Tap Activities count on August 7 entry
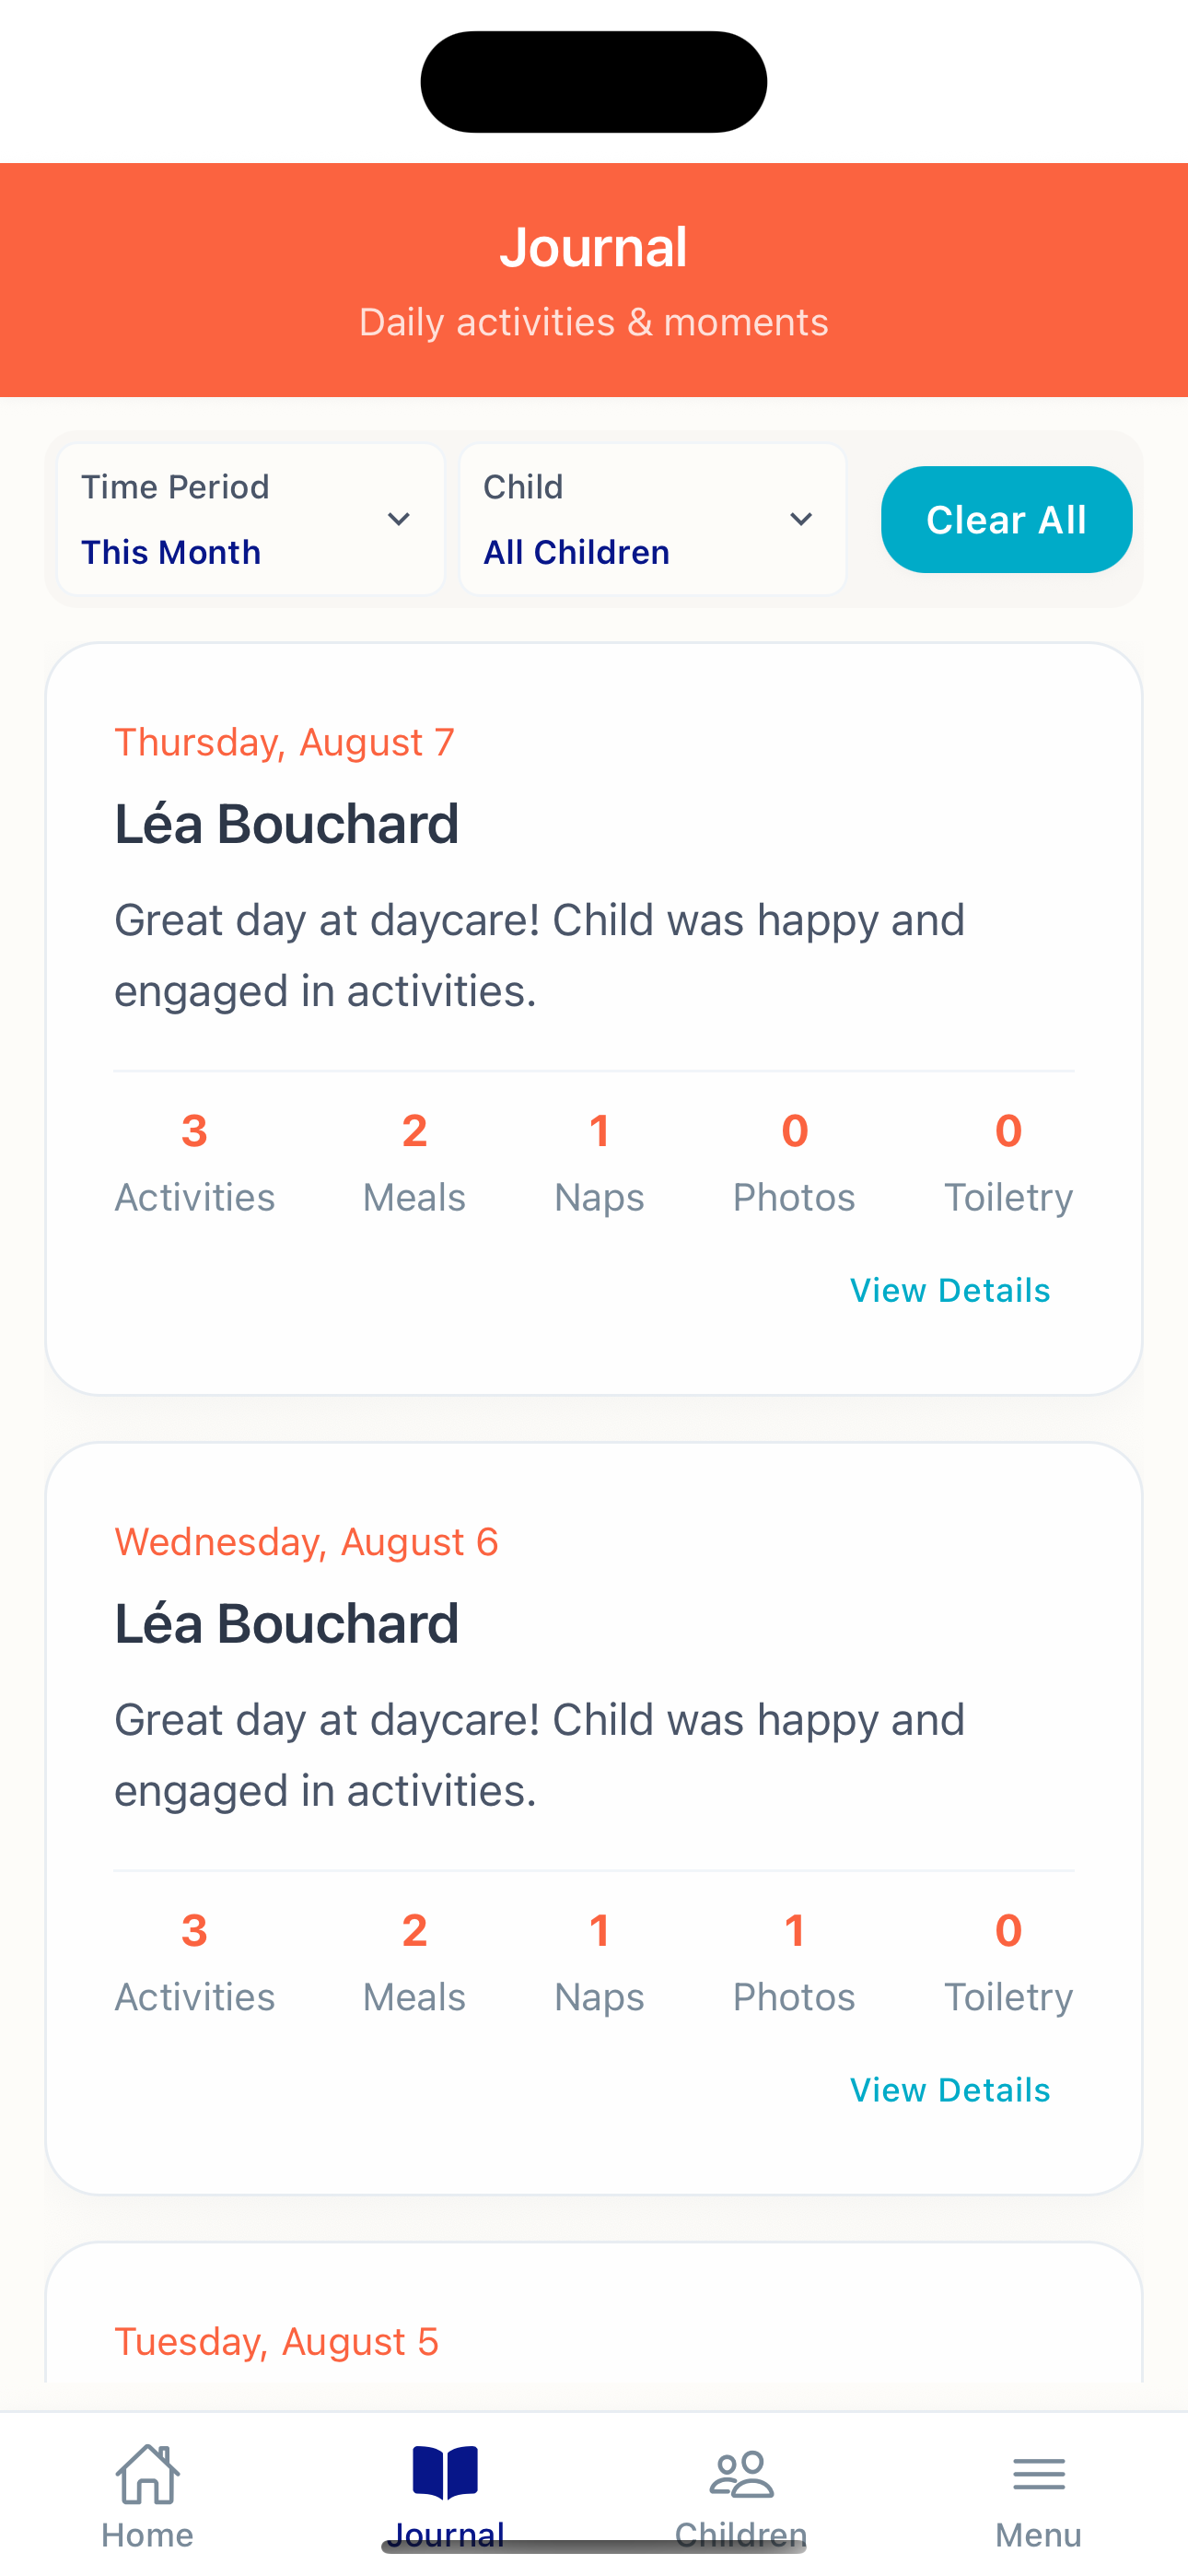 [194, 1160]
